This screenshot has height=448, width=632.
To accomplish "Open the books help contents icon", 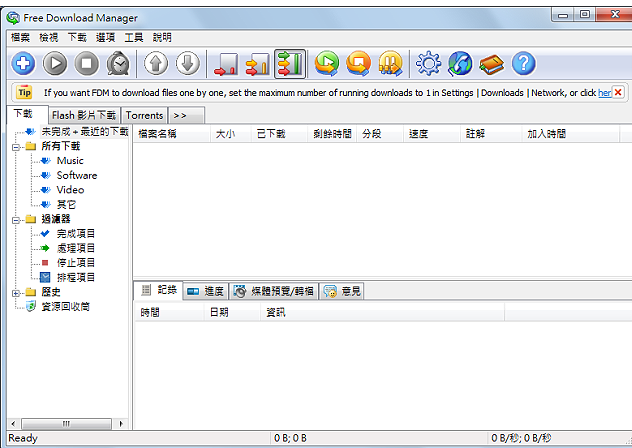I will point(492,65).
